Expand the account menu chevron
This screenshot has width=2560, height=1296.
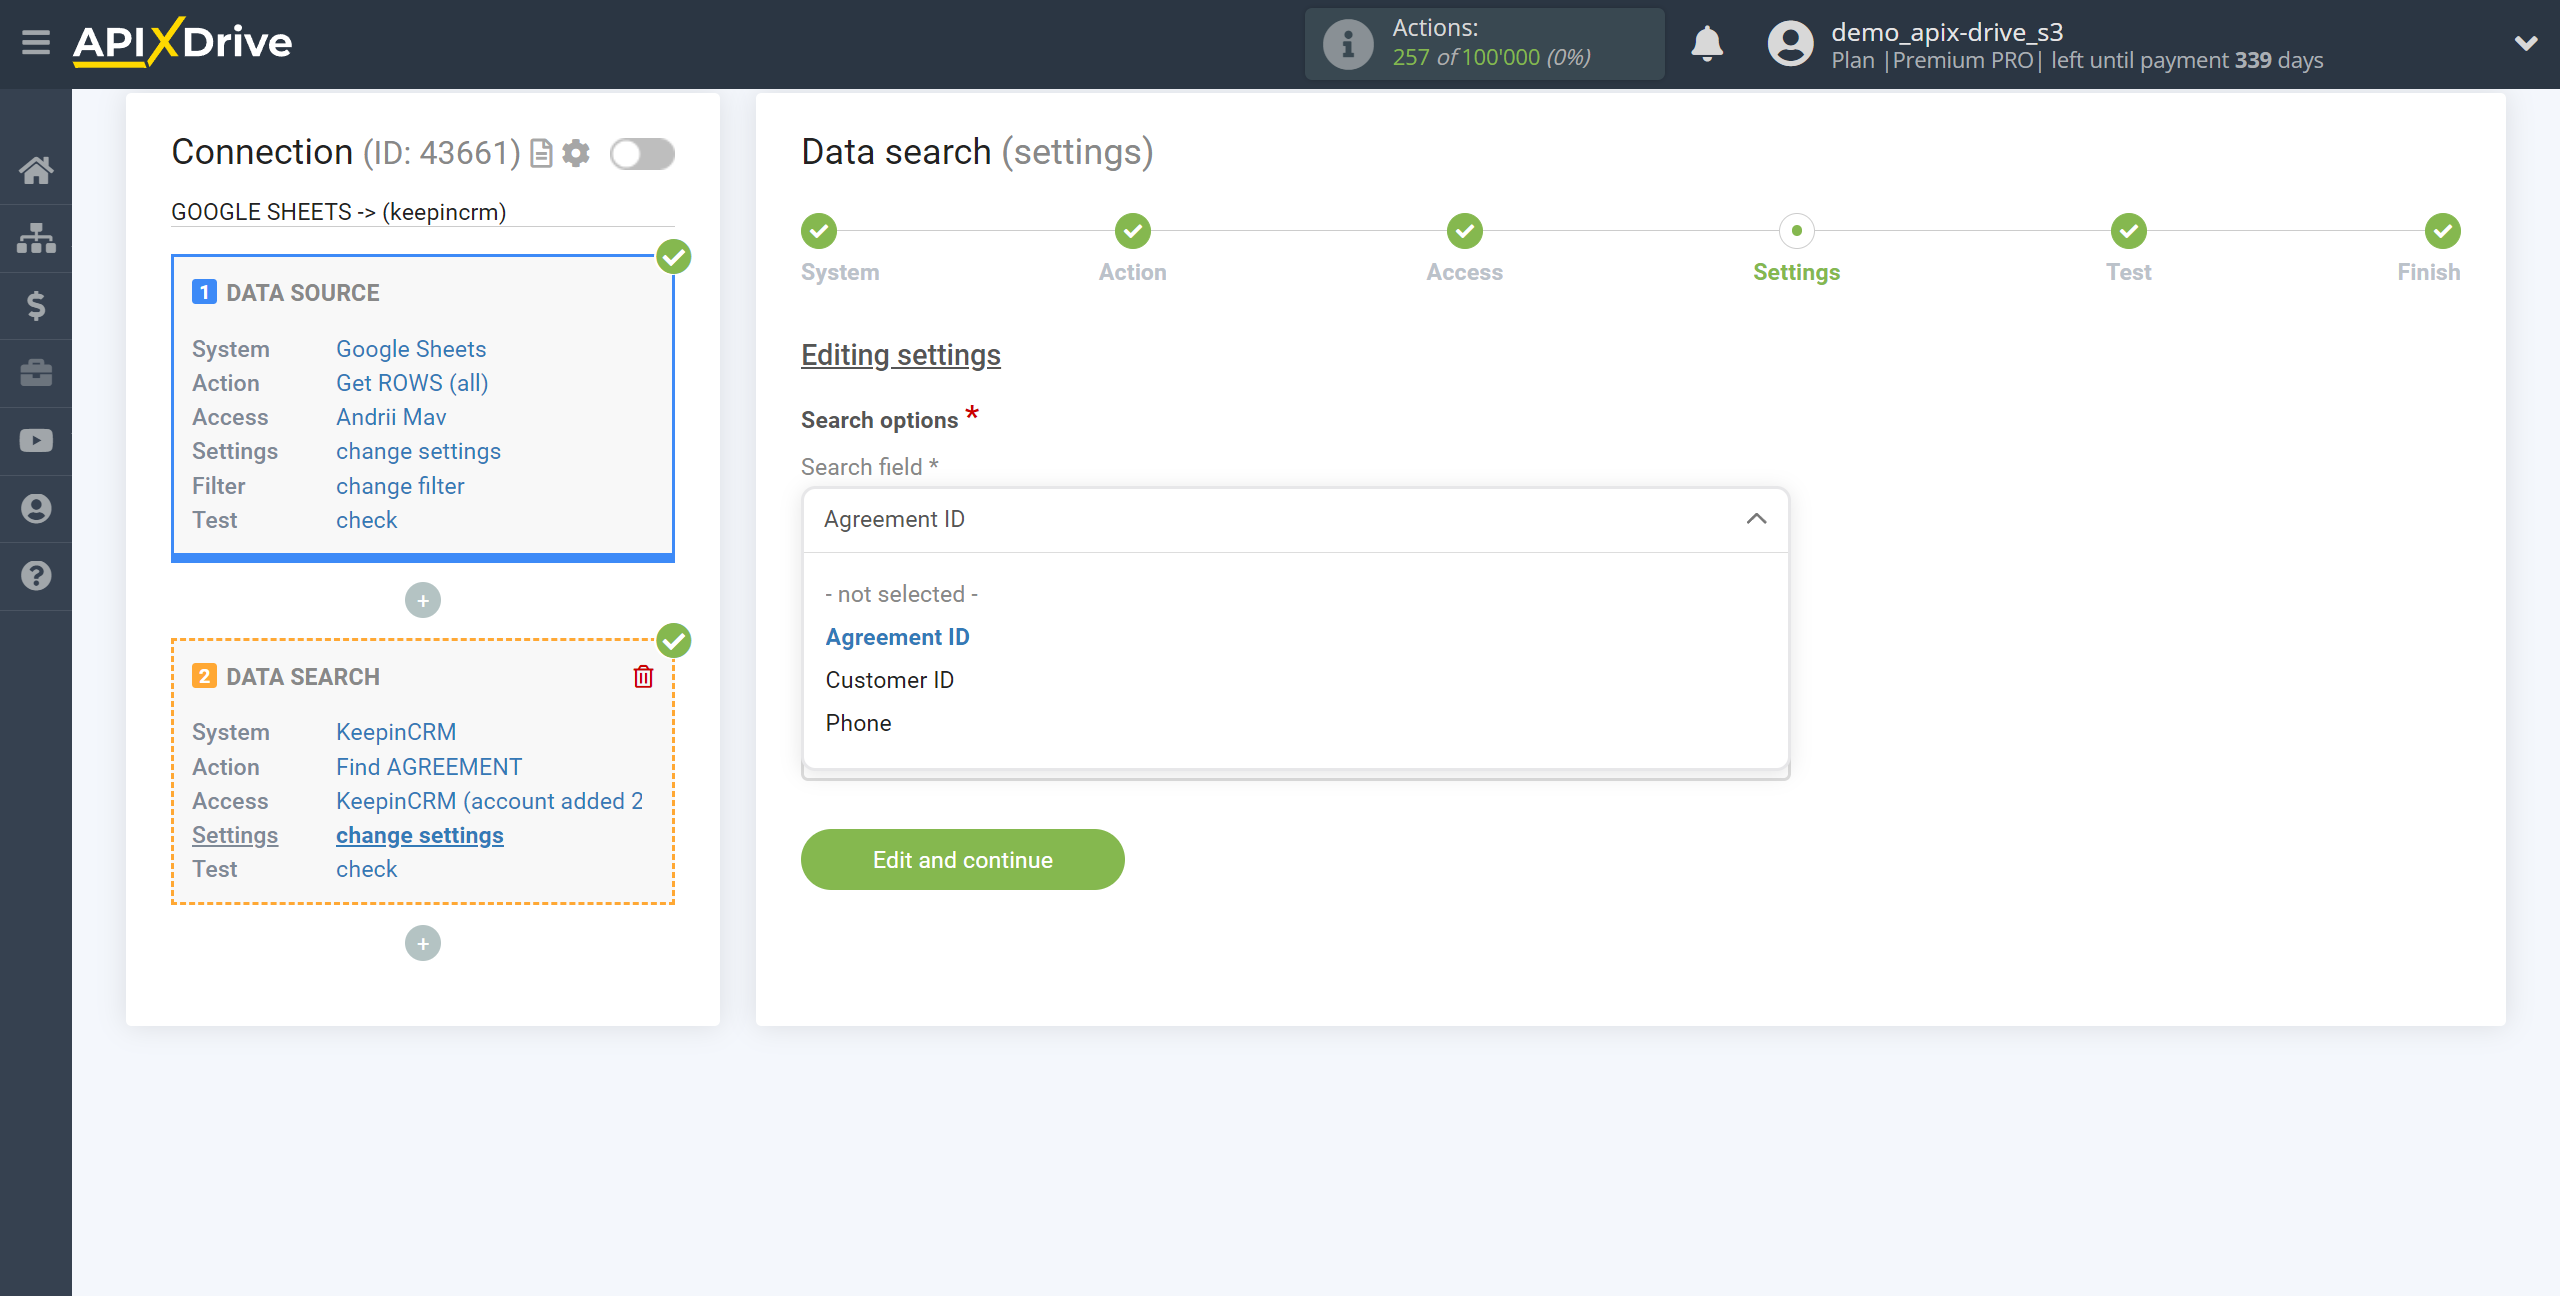2526,43
